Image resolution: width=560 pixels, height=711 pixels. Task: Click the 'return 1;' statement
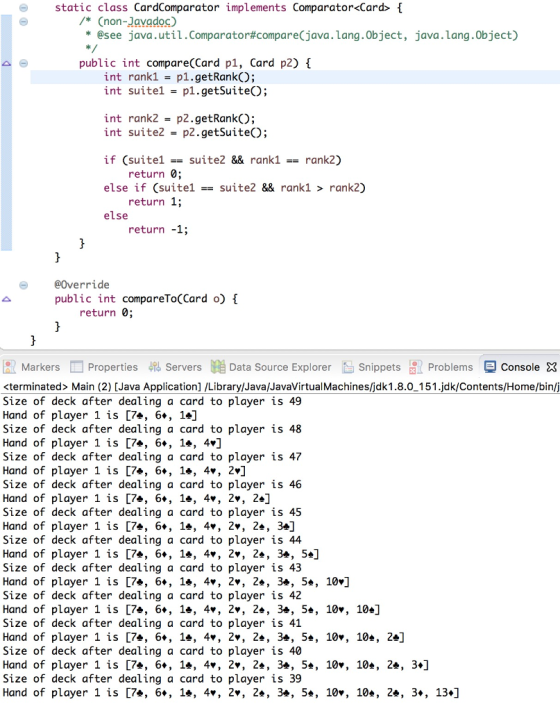pos(155,202)
